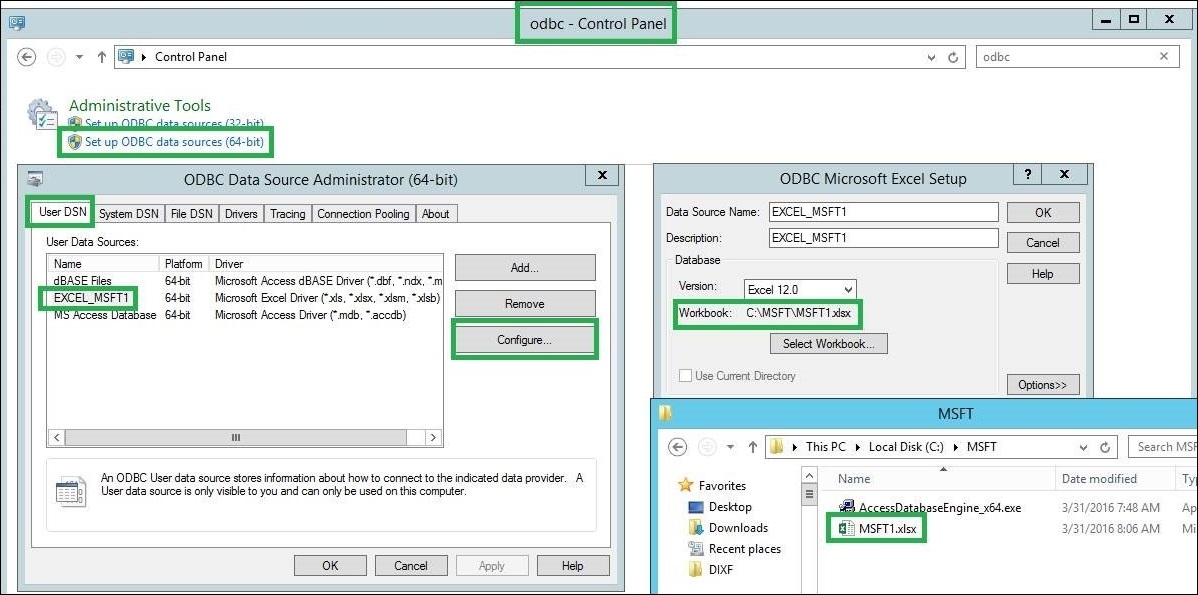Click the AccessDatabaseEngine_x64.exe file icon
Screen dimensions: 1198x595
(846, 507)
